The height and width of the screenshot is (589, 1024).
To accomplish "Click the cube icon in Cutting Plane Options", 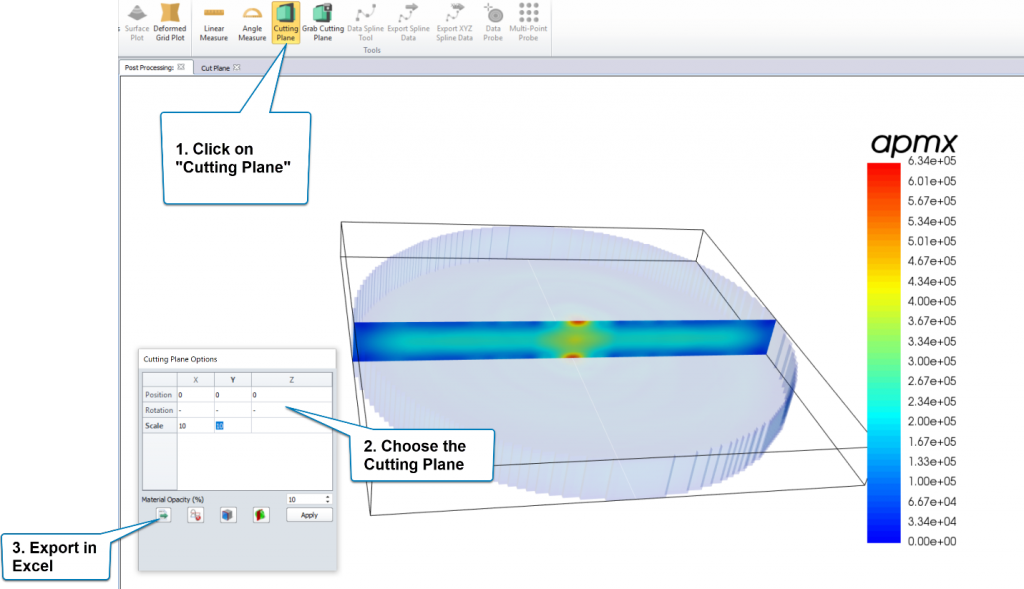I will click(230, 514).
